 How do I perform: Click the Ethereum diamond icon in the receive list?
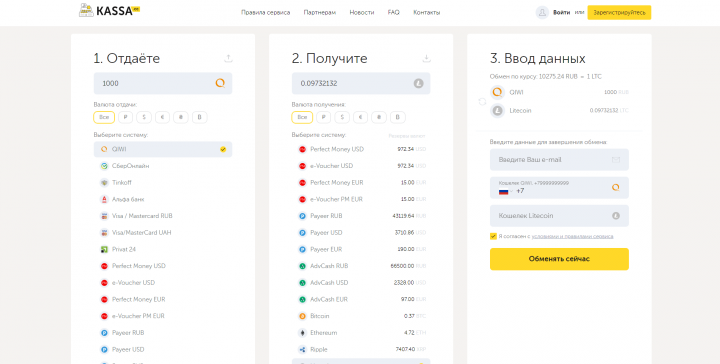coord(302,333)
